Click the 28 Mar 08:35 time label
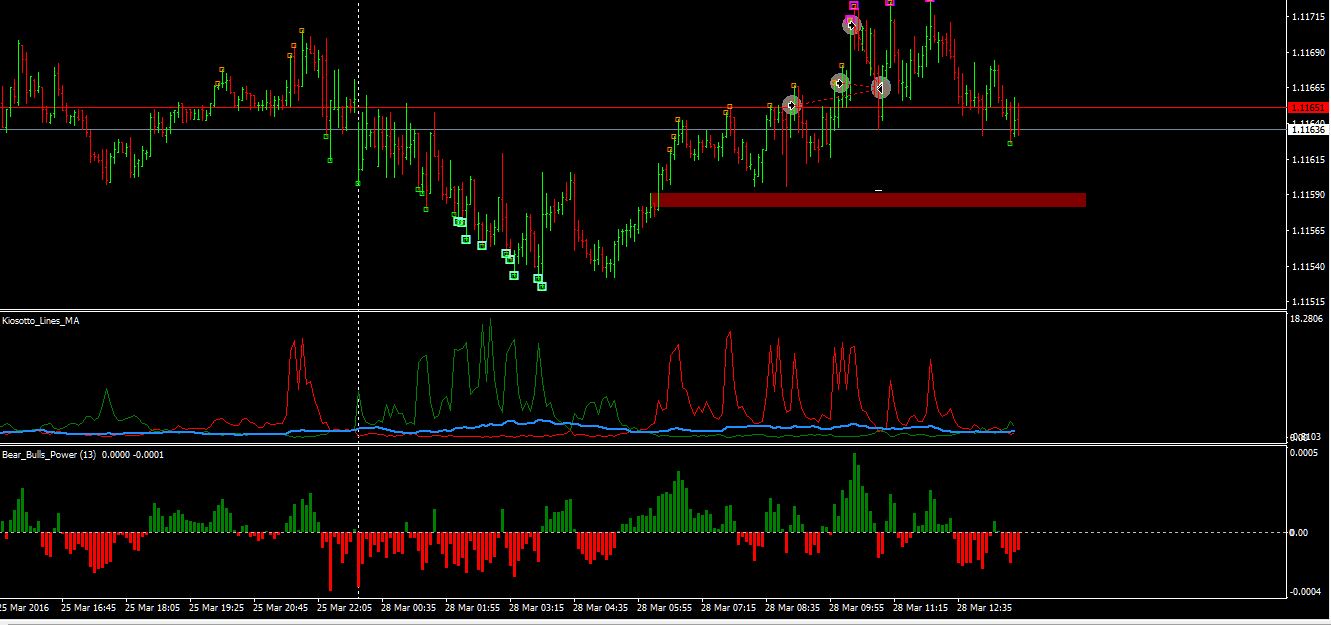Viewport: 1331px width, 625px height. (x=792, y=607)
